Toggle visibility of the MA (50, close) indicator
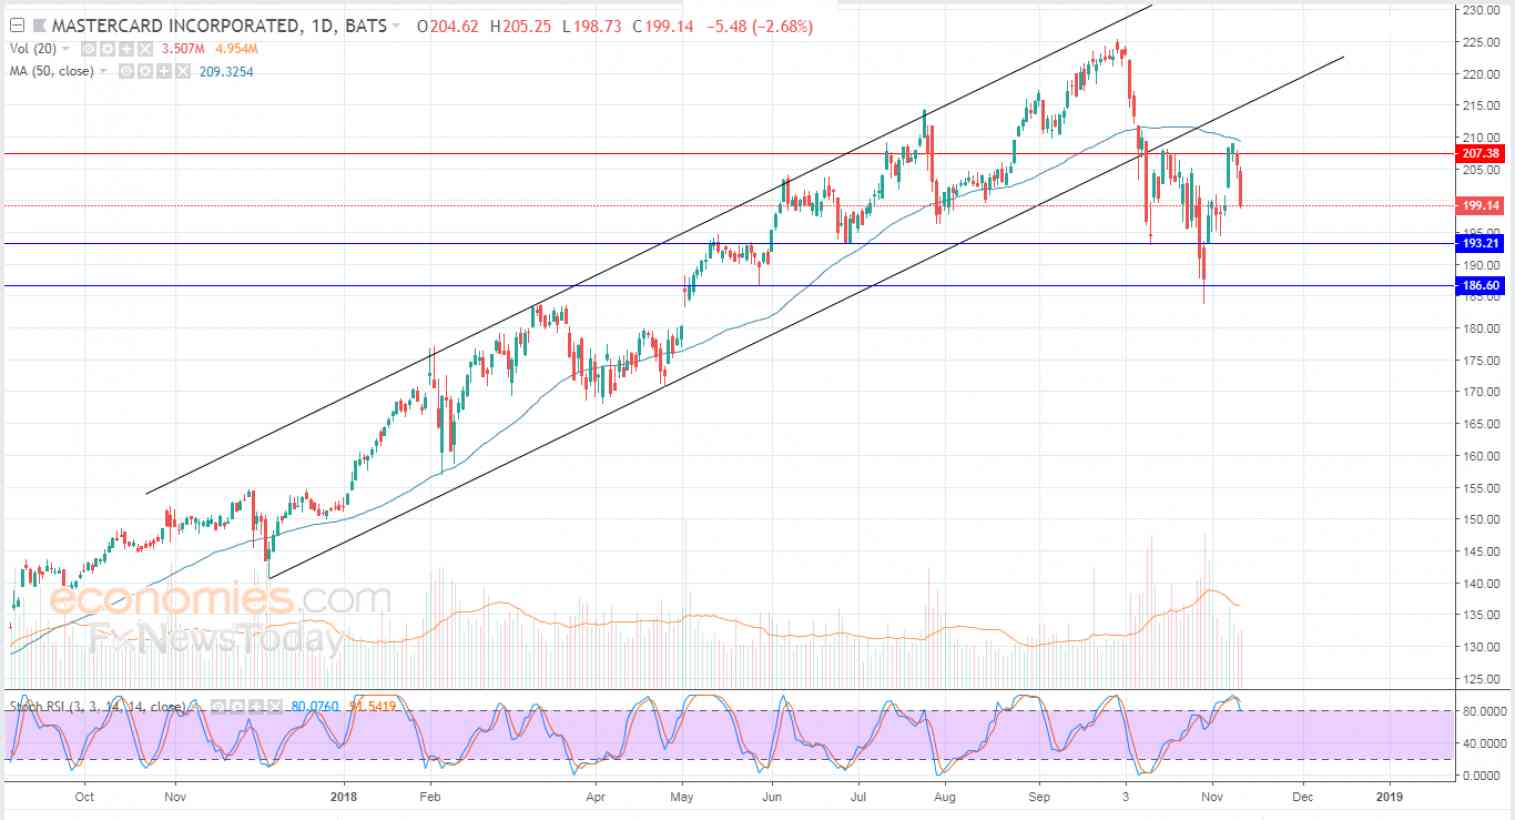The image size is (1515, 820). (126, 72)
